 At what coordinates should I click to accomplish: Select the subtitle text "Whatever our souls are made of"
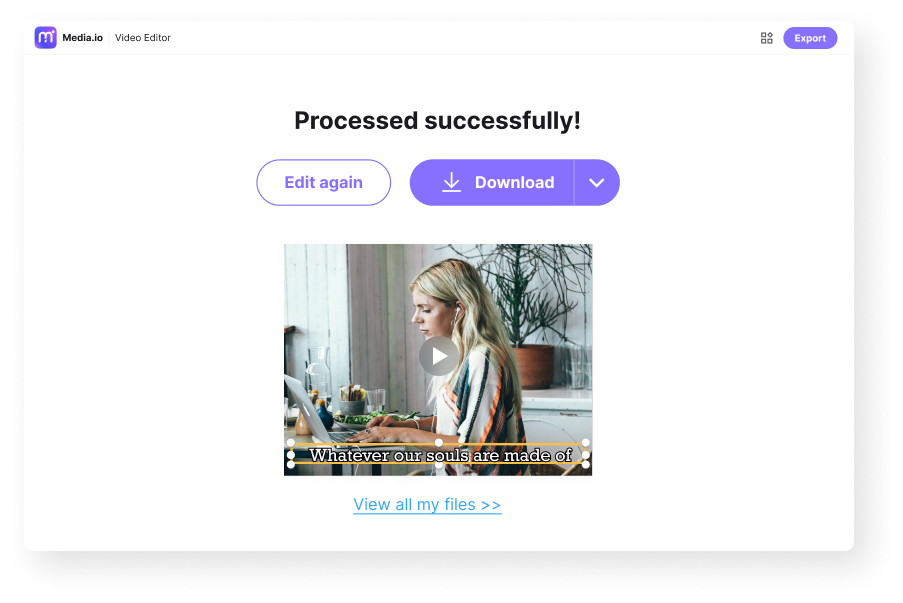[x=441, y=455]
